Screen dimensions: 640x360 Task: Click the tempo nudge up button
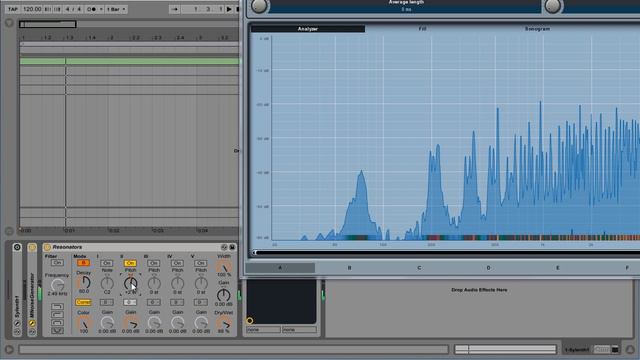coord(58,9)
